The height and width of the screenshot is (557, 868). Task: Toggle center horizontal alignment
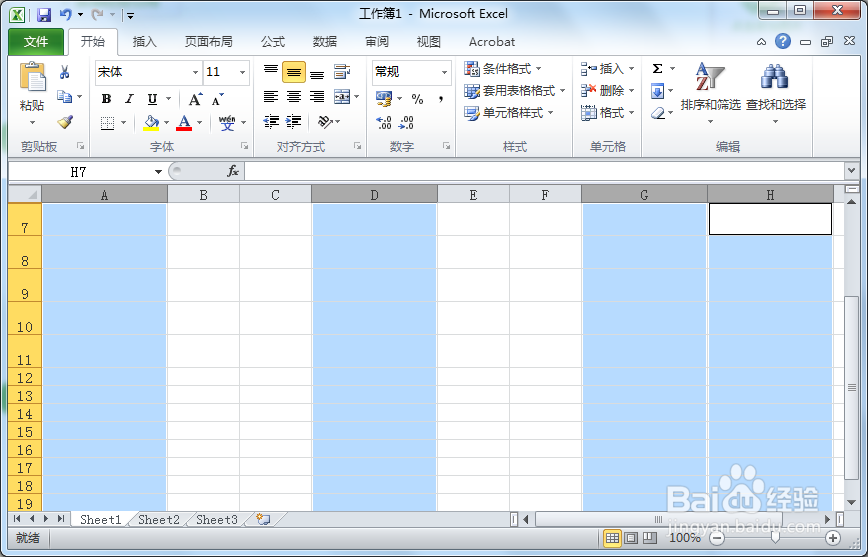(x=294, y=97)
